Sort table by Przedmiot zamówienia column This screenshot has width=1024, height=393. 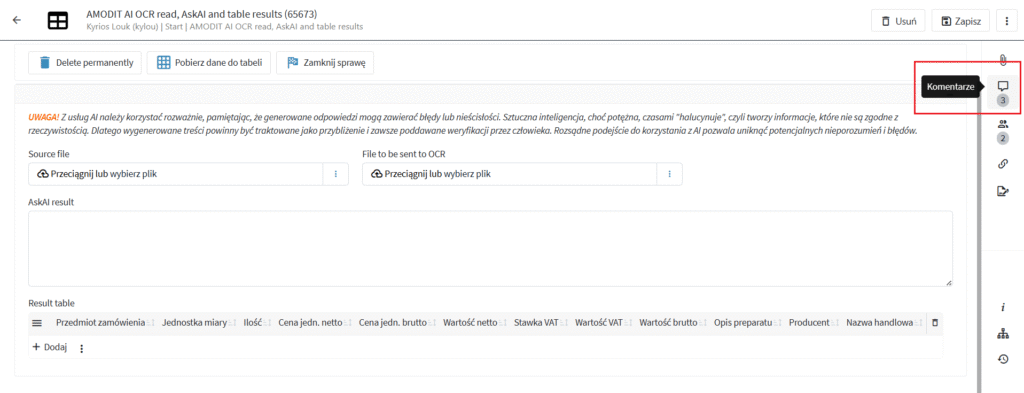(101, 322)
